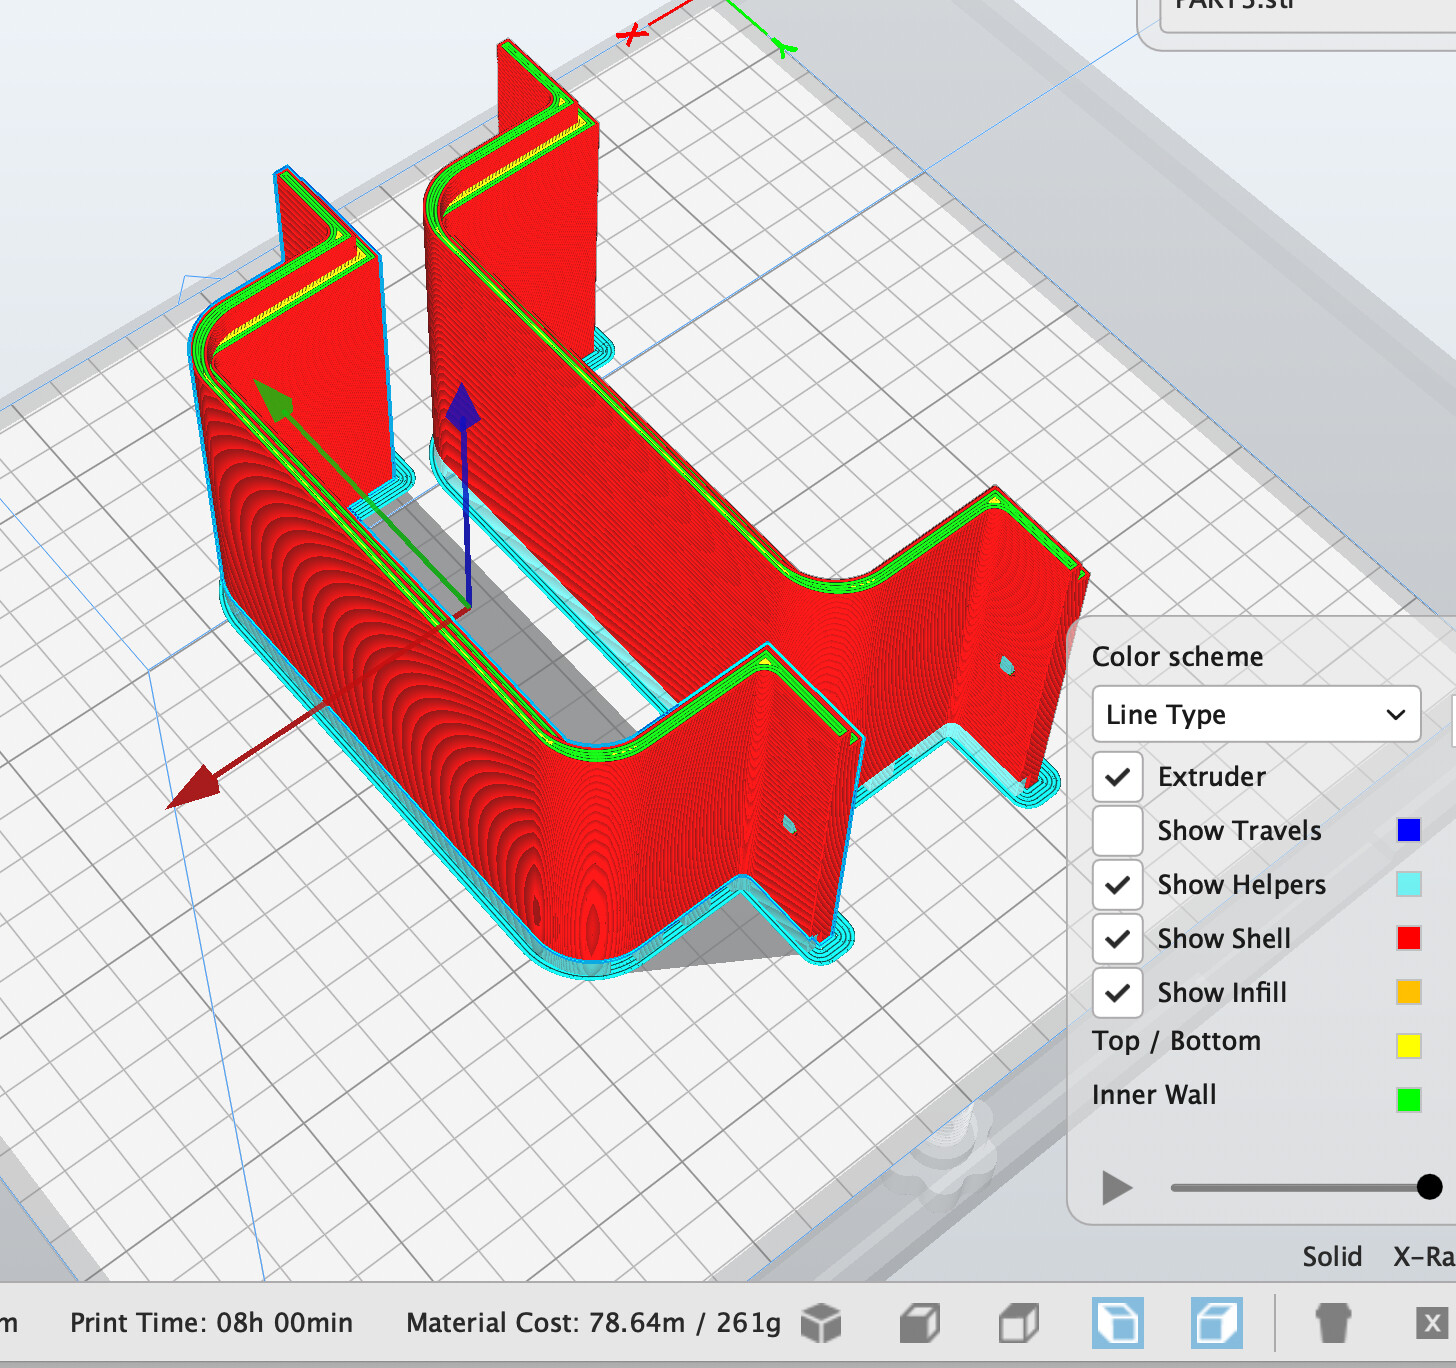Enable the Show Travels checkbox
The height and width of the screenshot is (1368, 1456).
coord(1117,831)
